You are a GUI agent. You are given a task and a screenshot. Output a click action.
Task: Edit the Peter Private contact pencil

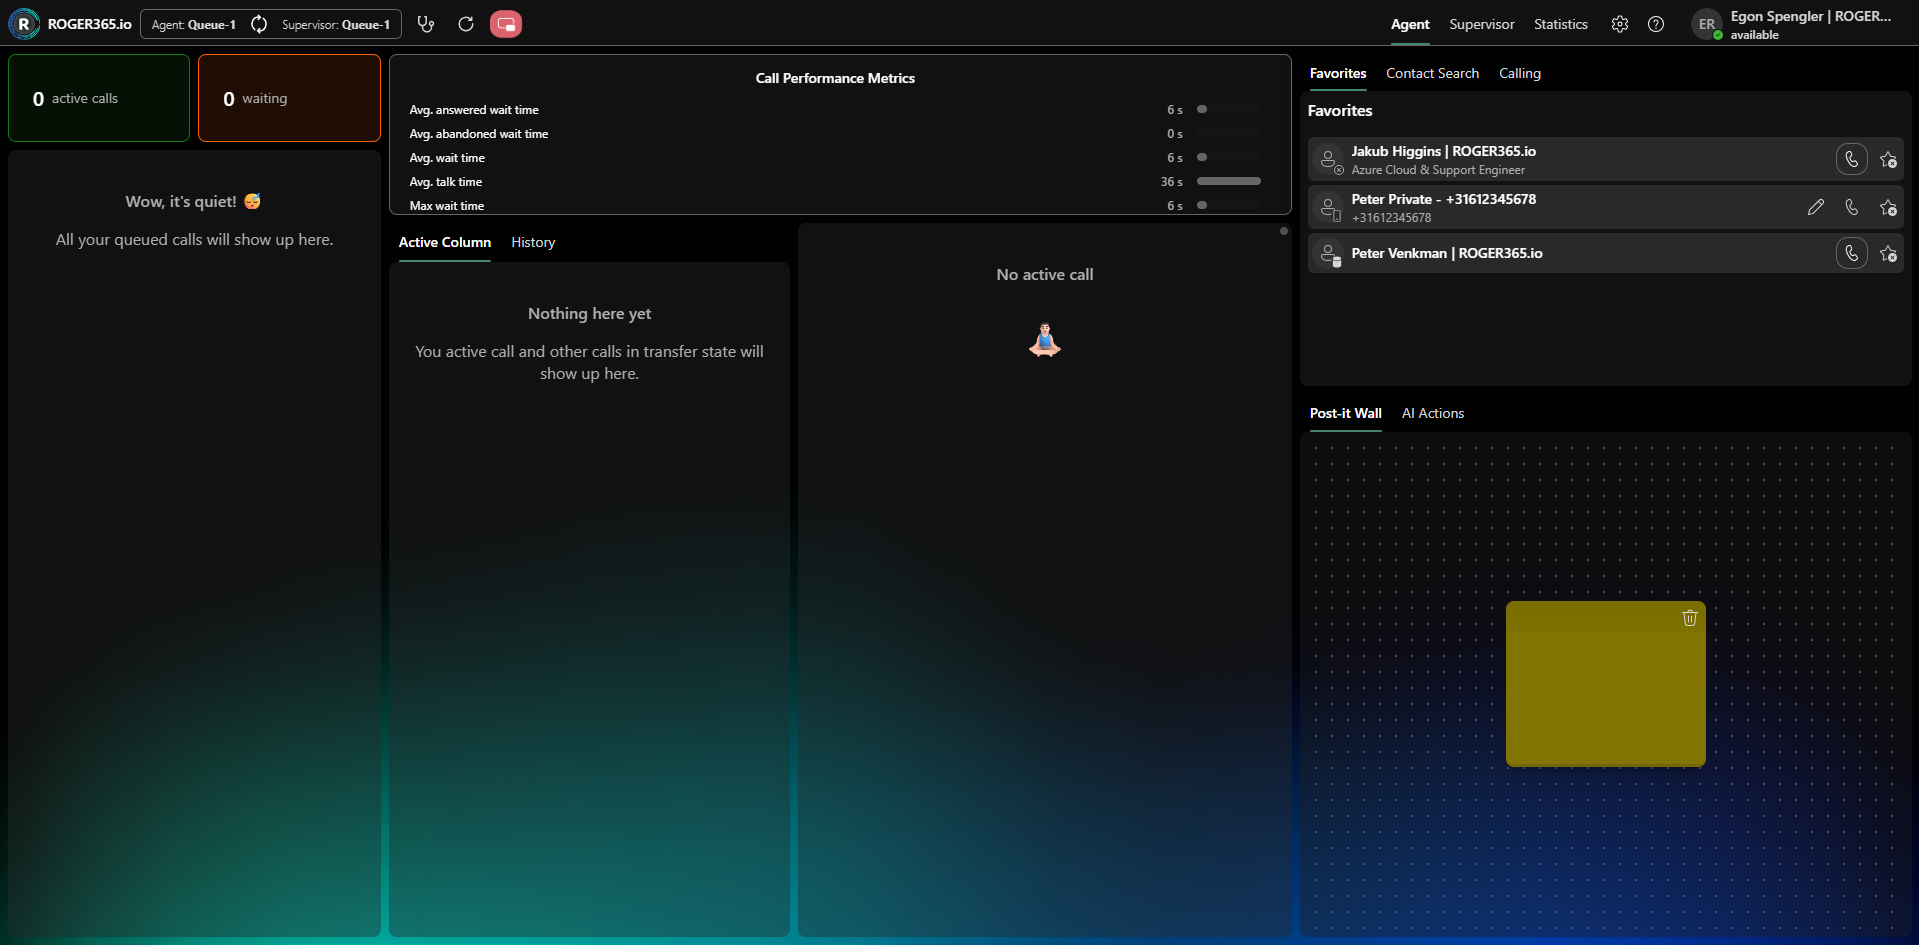tap(1816, 207)
